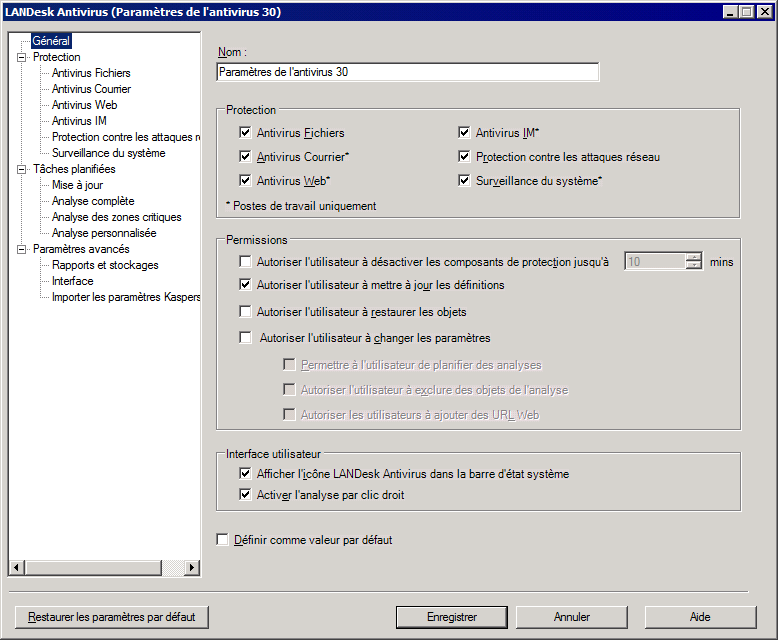This screenshot has width=778, height=640.
Task: Decrease the minutes spinner value
Action: click(x=694, y=265)
